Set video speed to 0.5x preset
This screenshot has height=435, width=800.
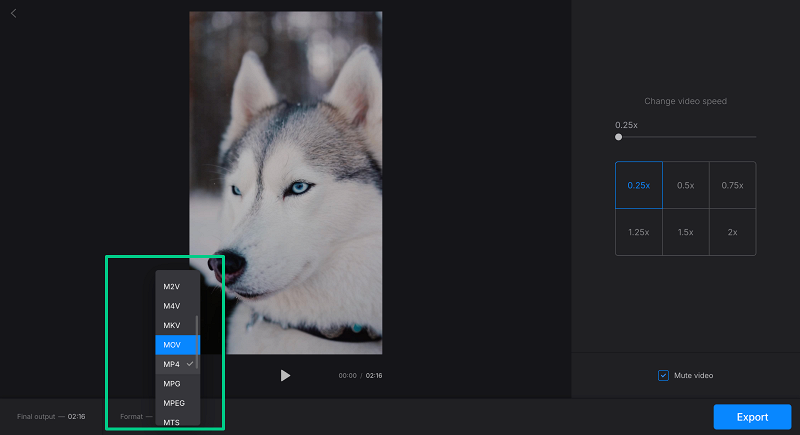tap(686, 185)
